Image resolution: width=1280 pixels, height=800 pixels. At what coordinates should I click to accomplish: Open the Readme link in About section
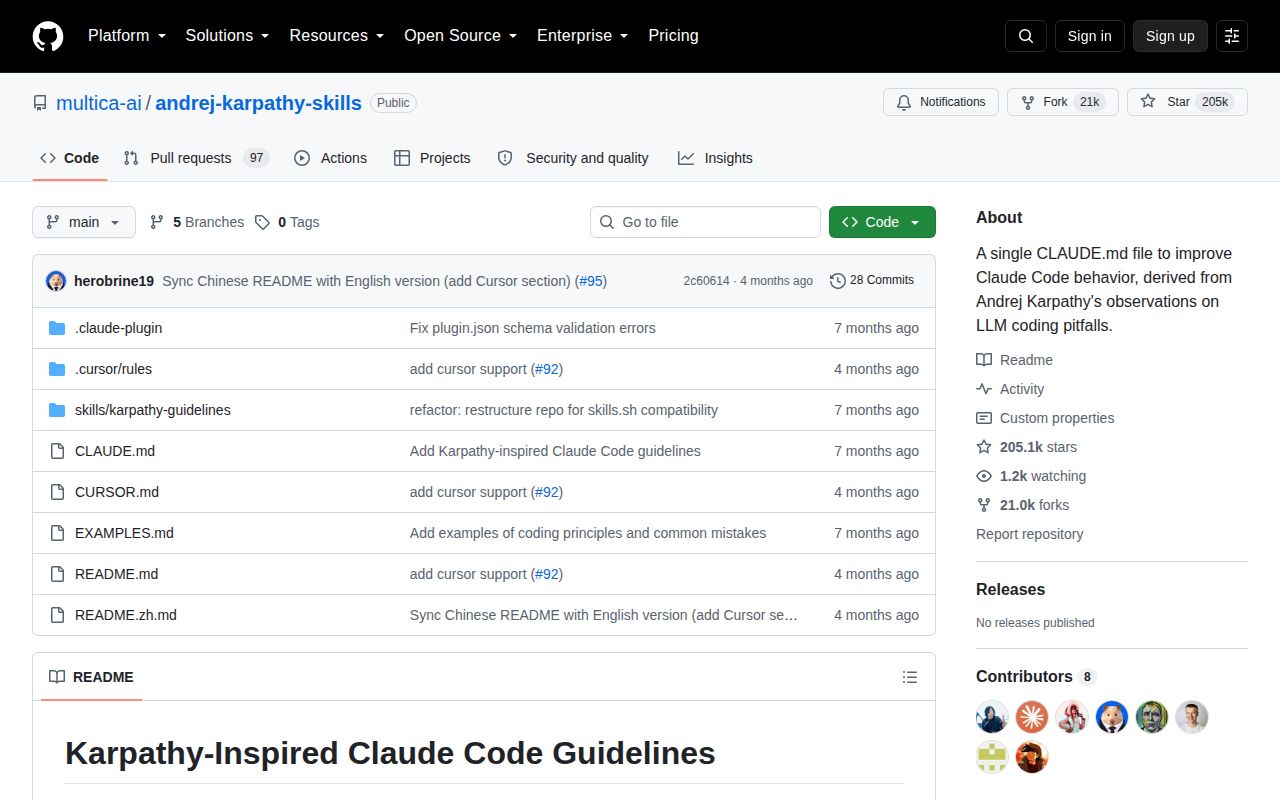coord(1015,360)
